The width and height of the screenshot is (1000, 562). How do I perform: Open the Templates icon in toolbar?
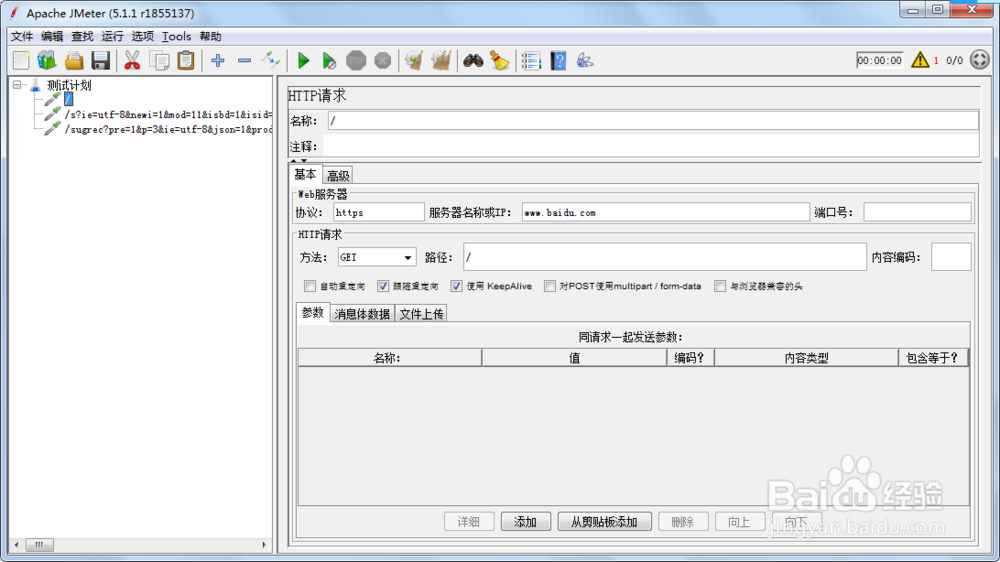[47, 61]
